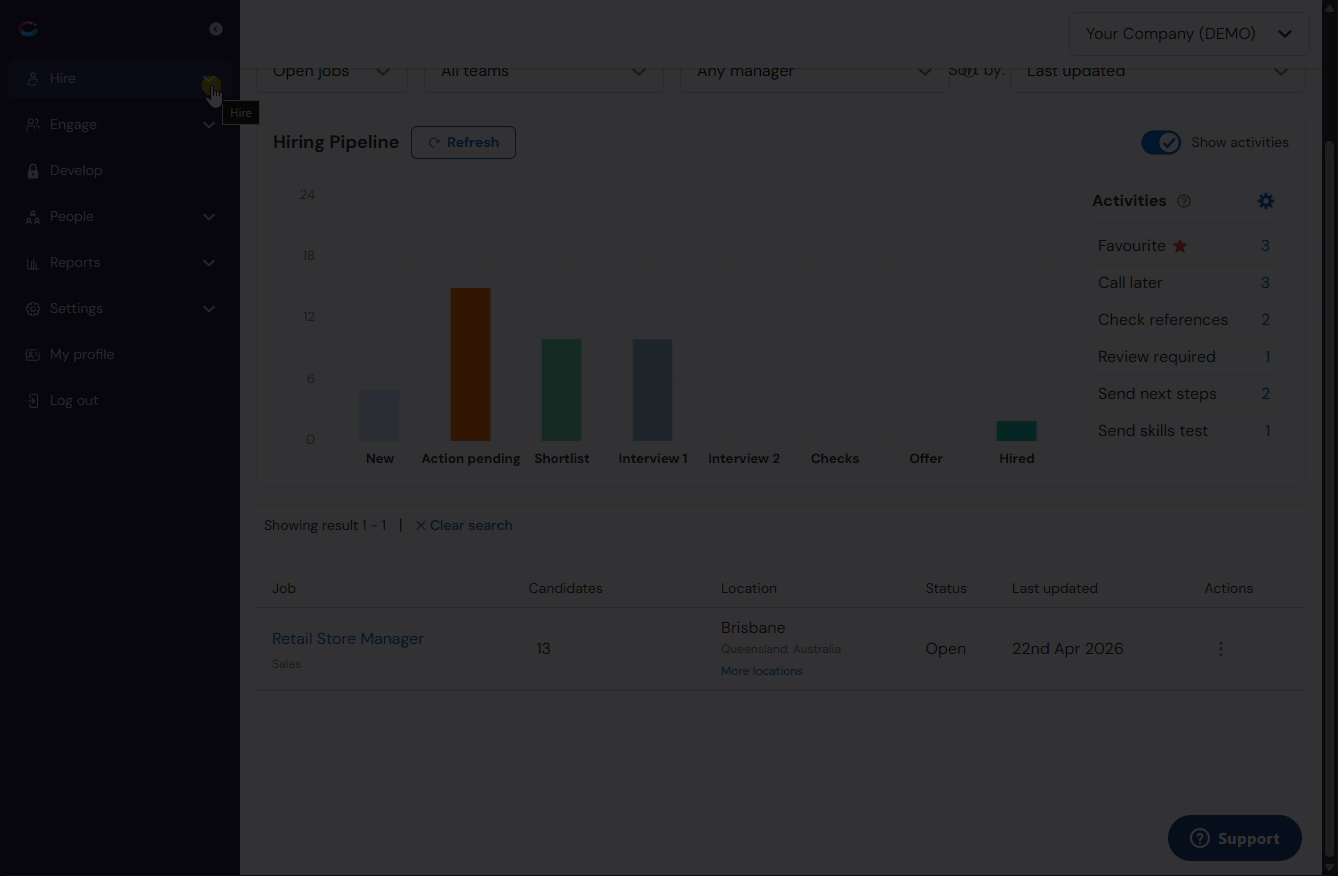Open Activities settings gear
The image size is (1338, 876).
coord(1266,201)
